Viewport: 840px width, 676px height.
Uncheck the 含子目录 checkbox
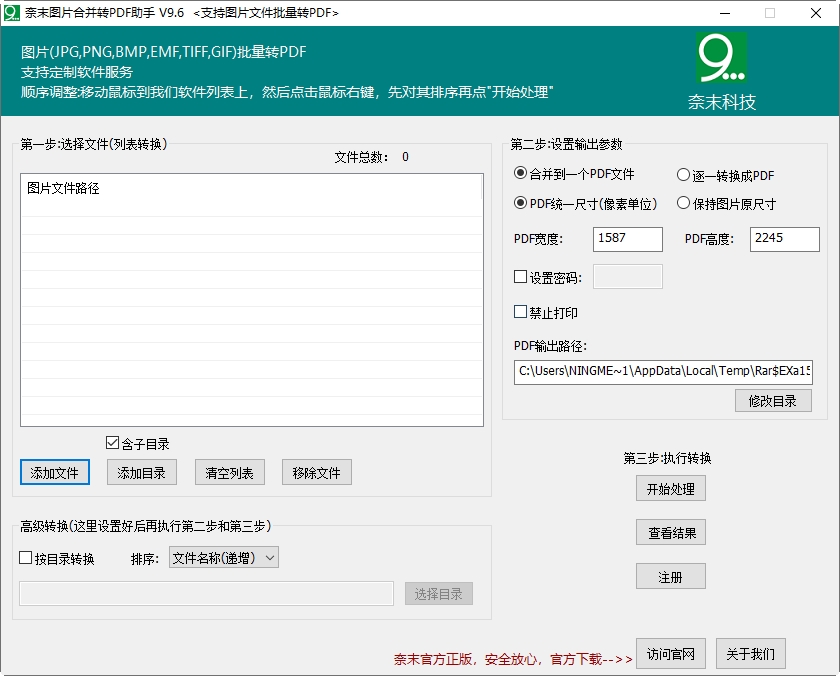(112, 443)
